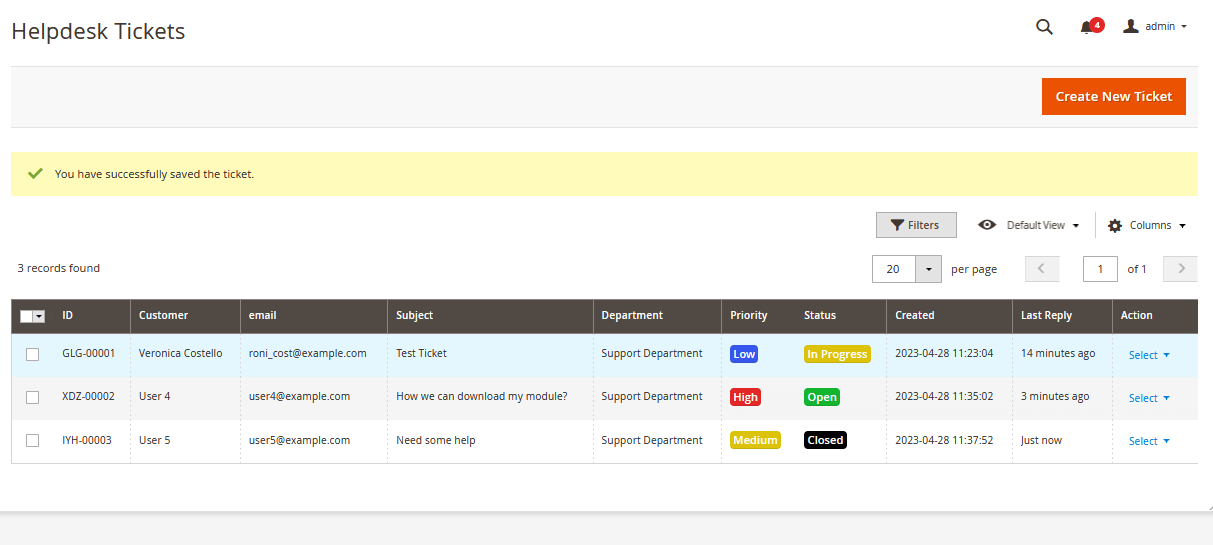1213x545 pixels.
Task: Click the Filters funnel button
Action: [x=915, y=225]
